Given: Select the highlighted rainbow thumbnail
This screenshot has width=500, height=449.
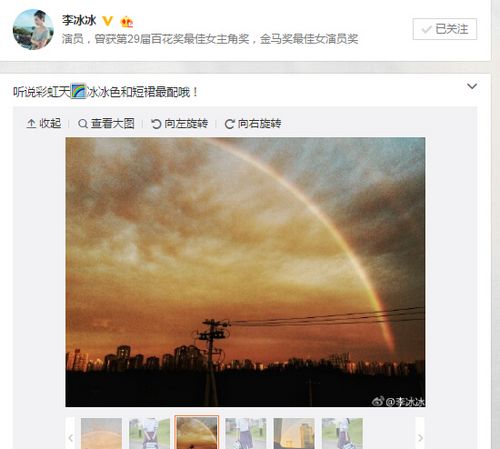Looking at the screenshot, I should [197, 433].
